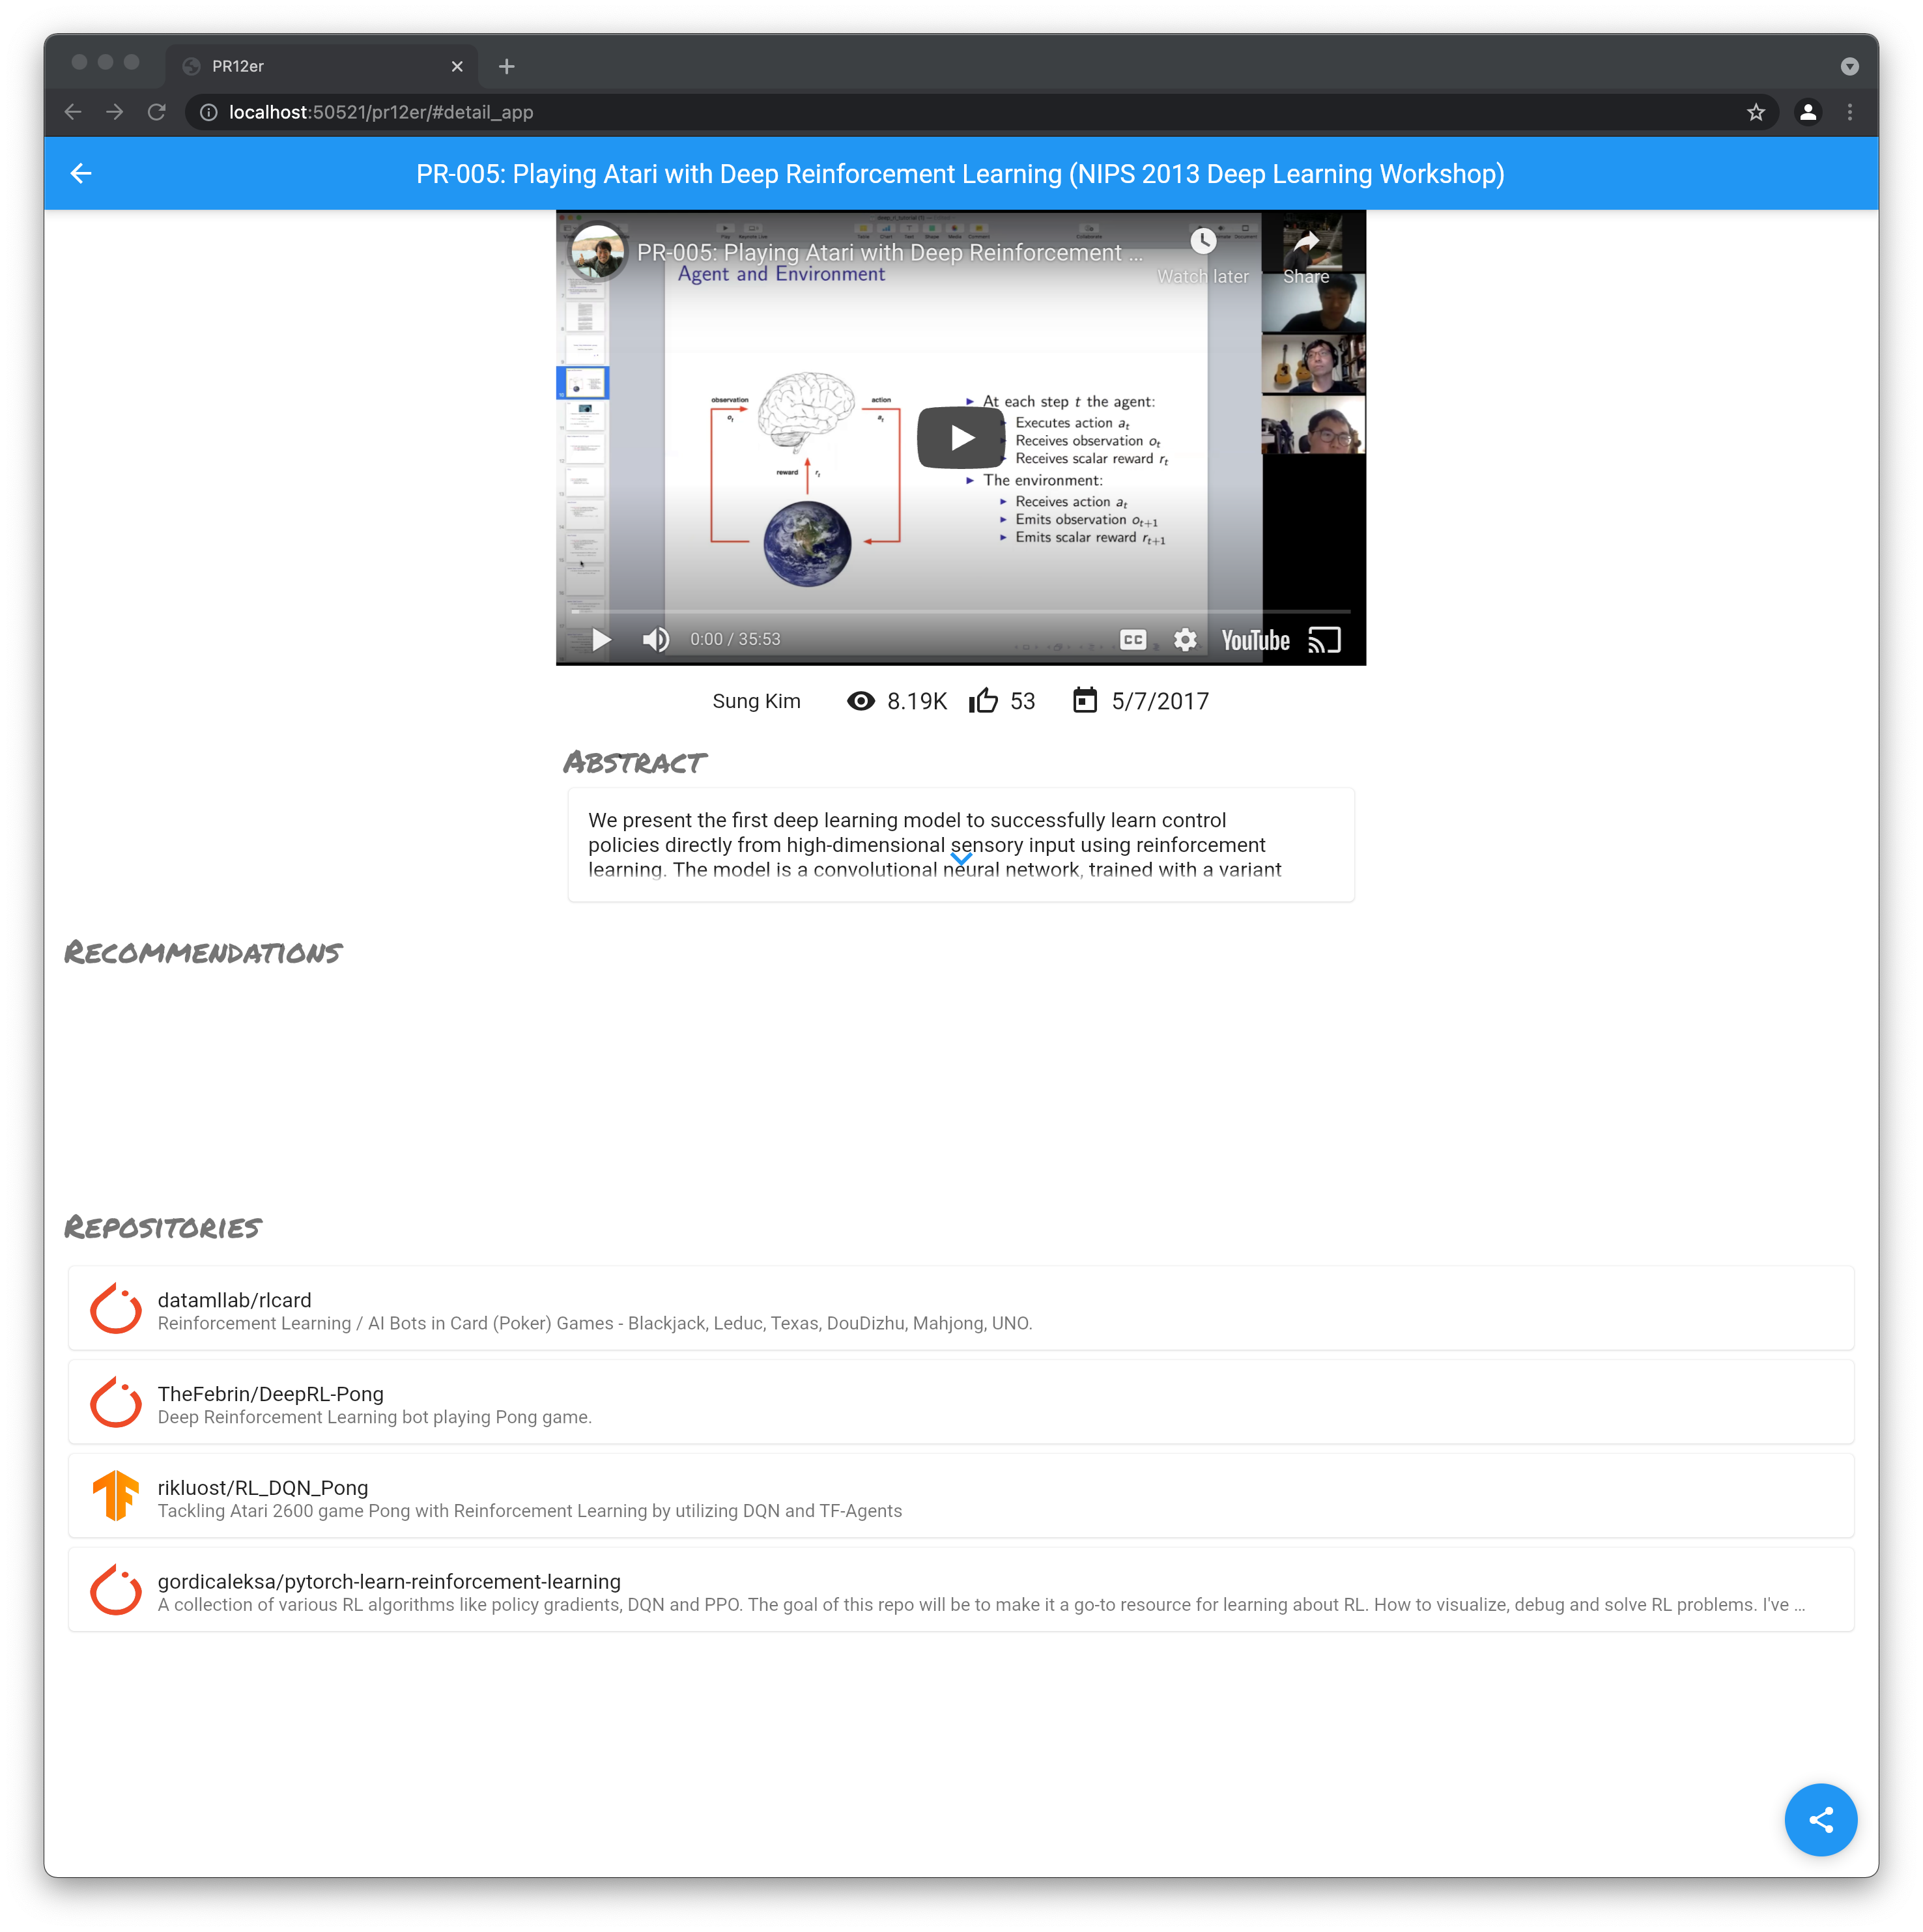Screen dimensions: 1923x1932
Task: Open the YouTube settings gear
Action: pyautogui.click(x=1185, y=640)
